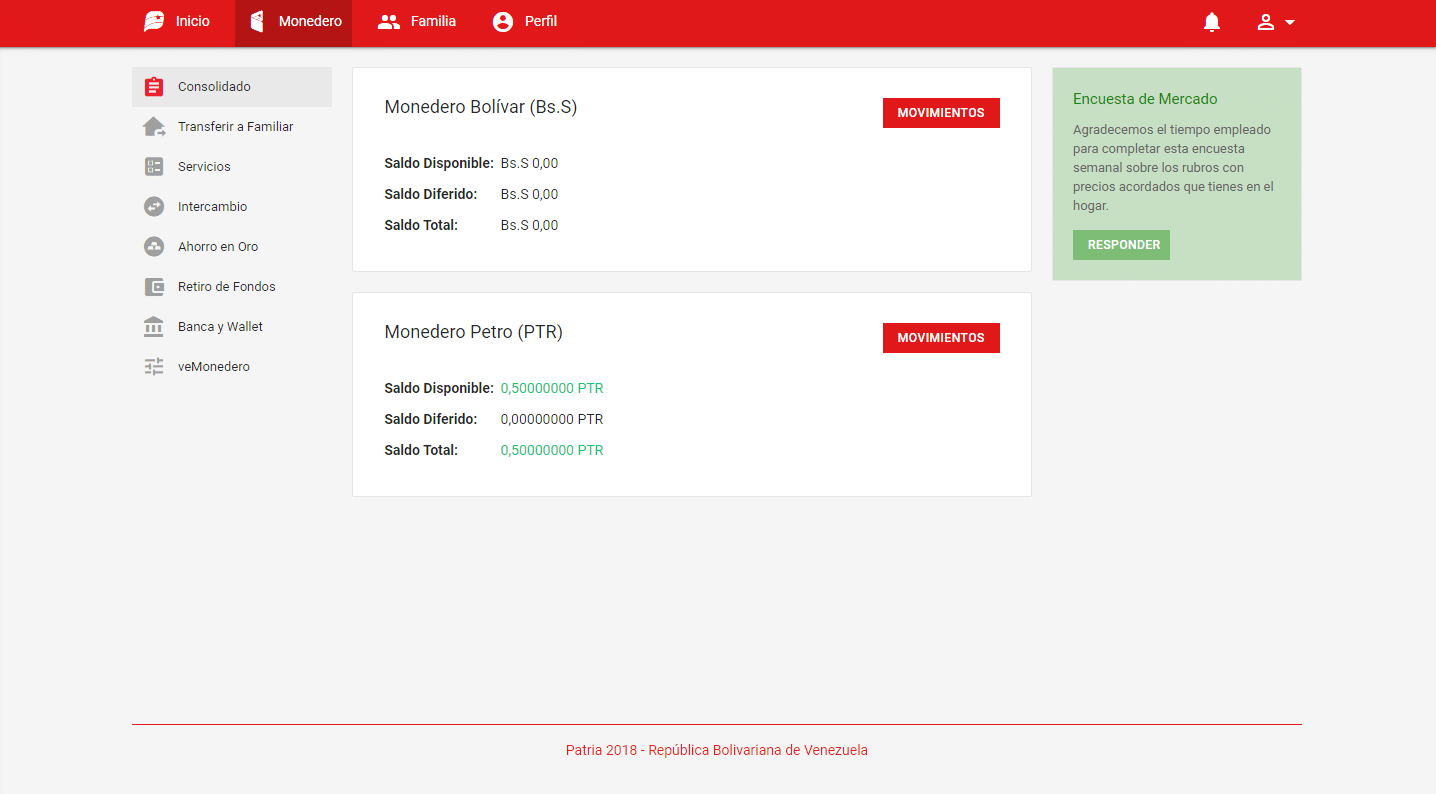Select the Monedero tab label
Screen dimensions: 1436x794
310,21
